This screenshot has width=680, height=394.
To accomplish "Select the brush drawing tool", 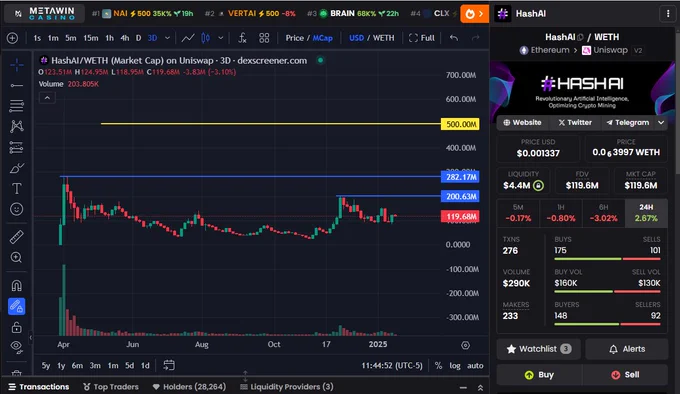I will pos(16,168).
